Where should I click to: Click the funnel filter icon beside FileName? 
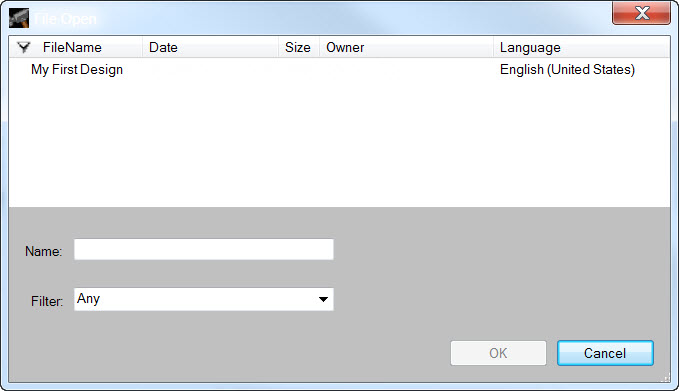click(x=24, y=47)
